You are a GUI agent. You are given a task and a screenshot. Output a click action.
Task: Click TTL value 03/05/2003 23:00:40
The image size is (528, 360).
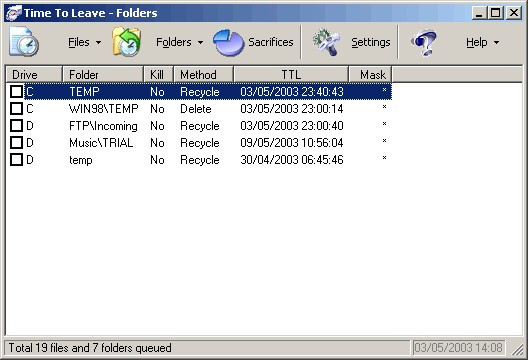tap(292, 126)
